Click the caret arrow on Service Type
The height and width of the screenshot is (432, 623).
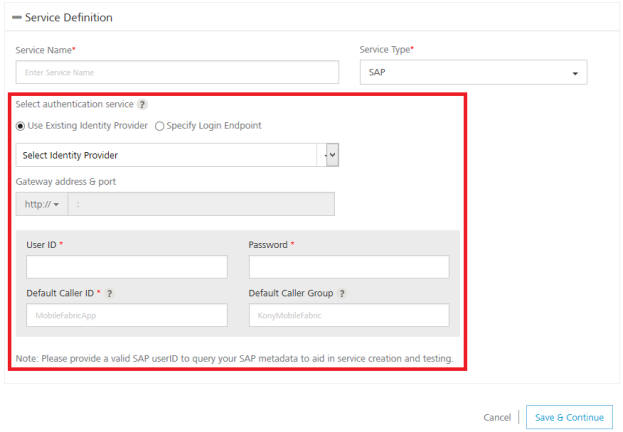(575, 73)
